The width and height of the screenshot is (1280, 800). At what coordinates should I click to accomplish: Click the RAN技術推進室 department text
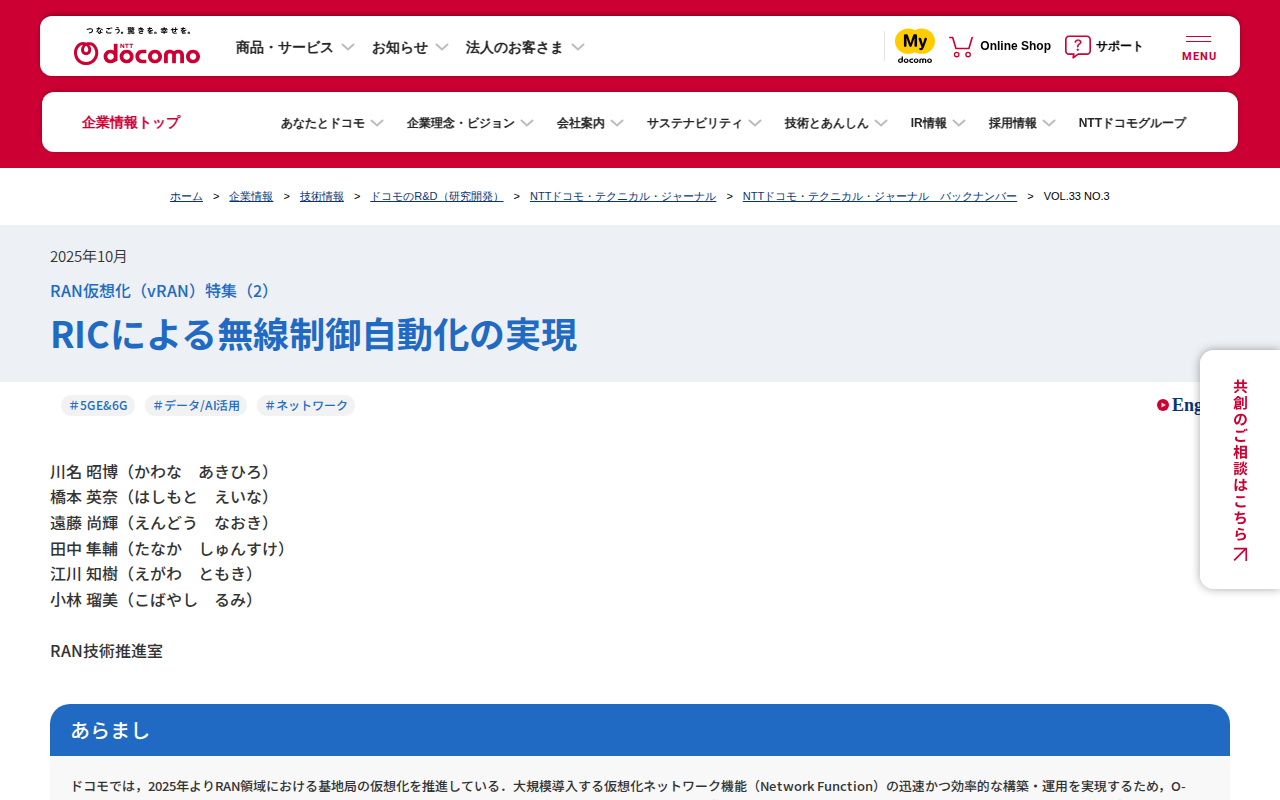[x=106, y=651]
